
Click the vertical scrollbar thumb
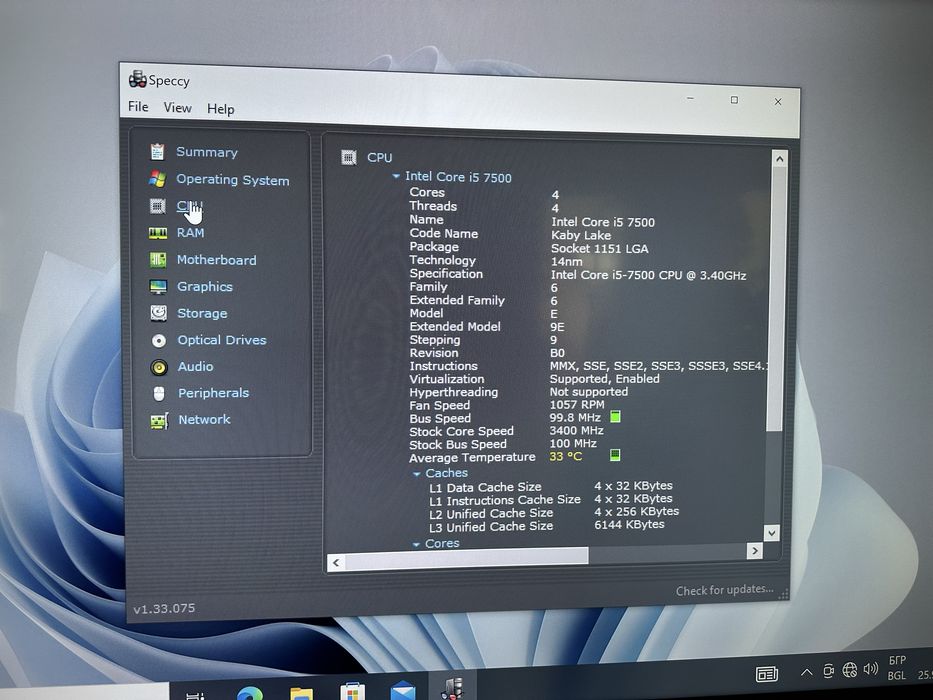pyautogui.click(x=777, y=299)
